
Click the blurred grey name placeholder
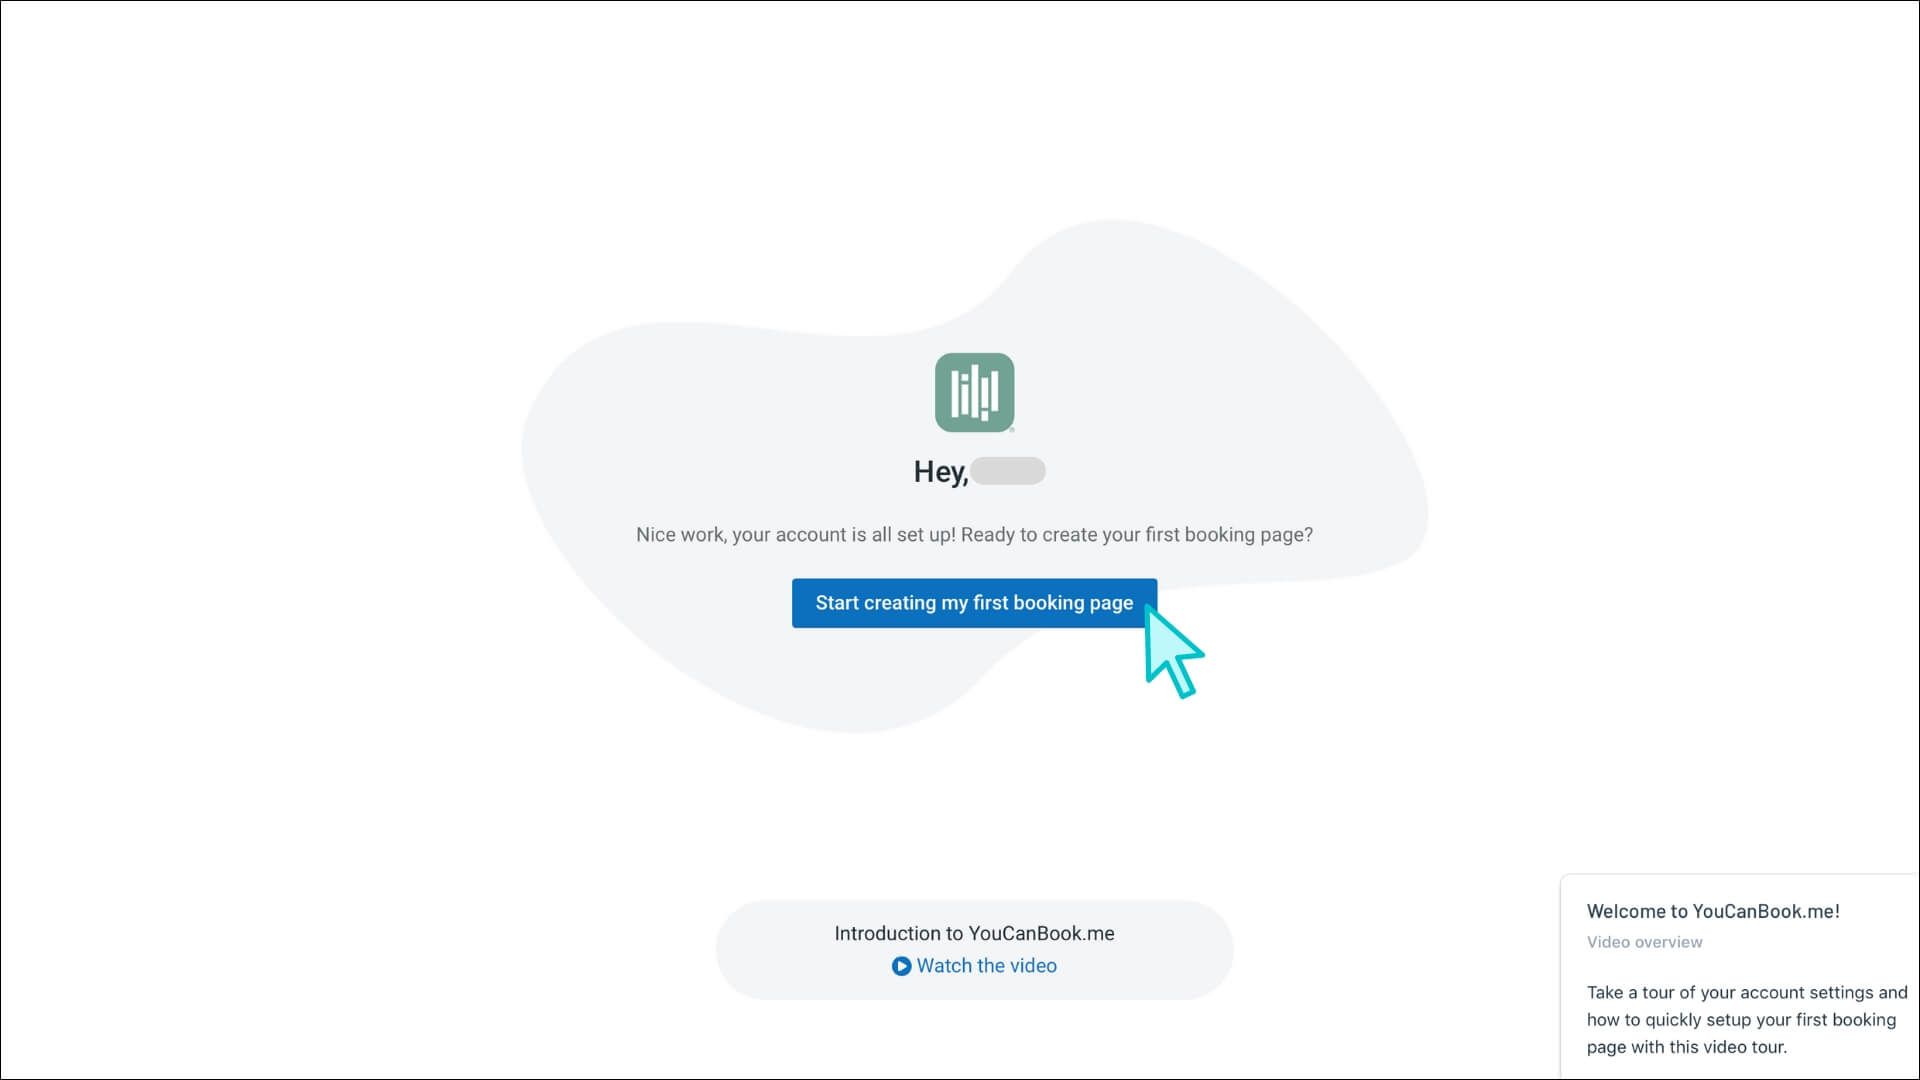point(1008,471)
